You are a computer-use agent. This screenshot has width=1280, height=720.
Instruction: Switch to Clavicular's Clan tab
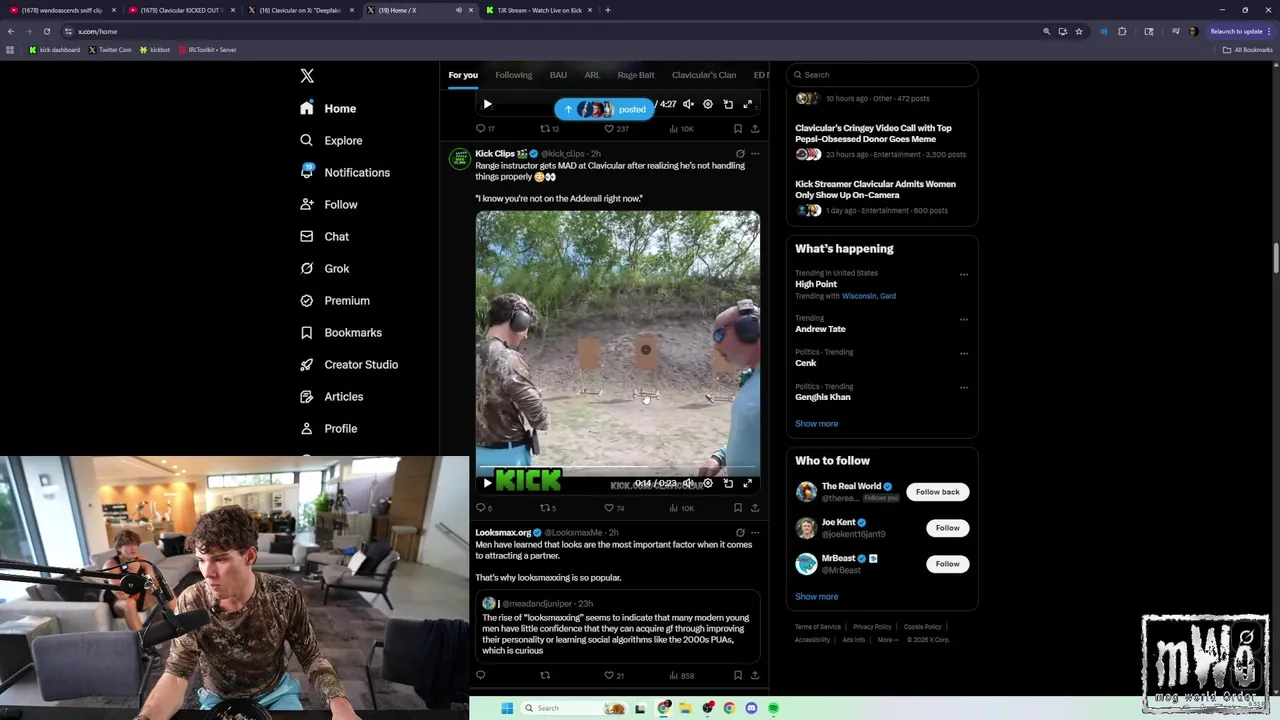pos(704,75)
